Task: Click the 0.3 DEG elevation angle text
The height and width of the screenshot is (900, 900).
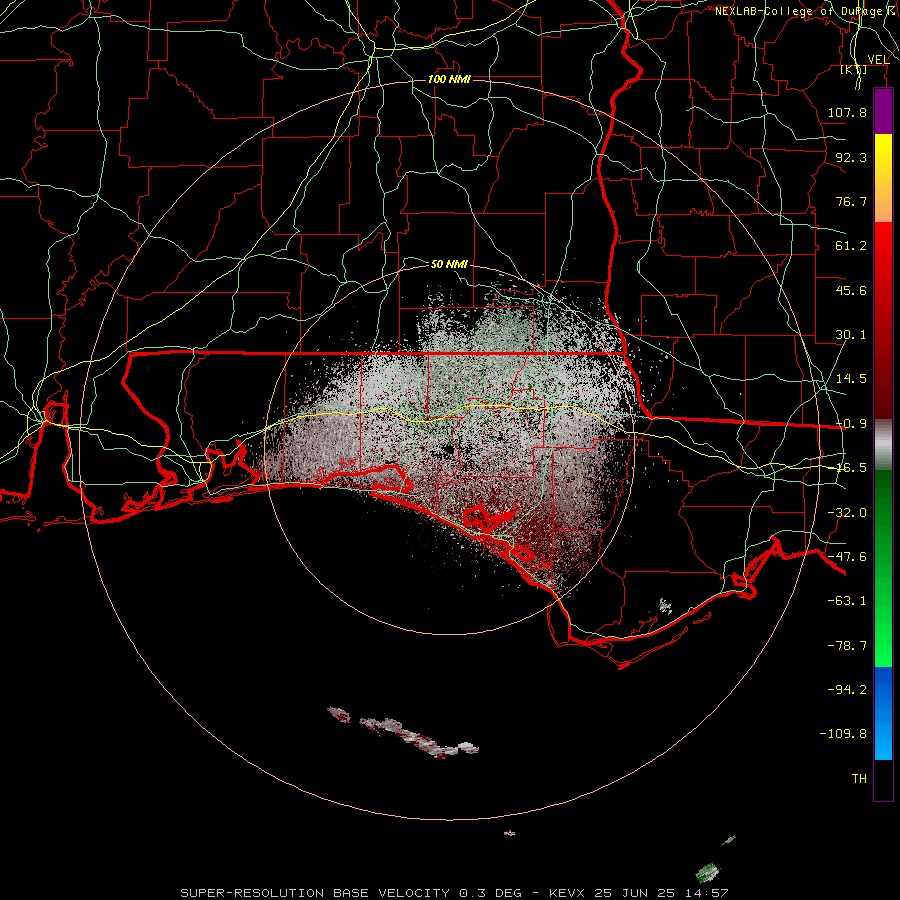Action: [x=490, y=893]
